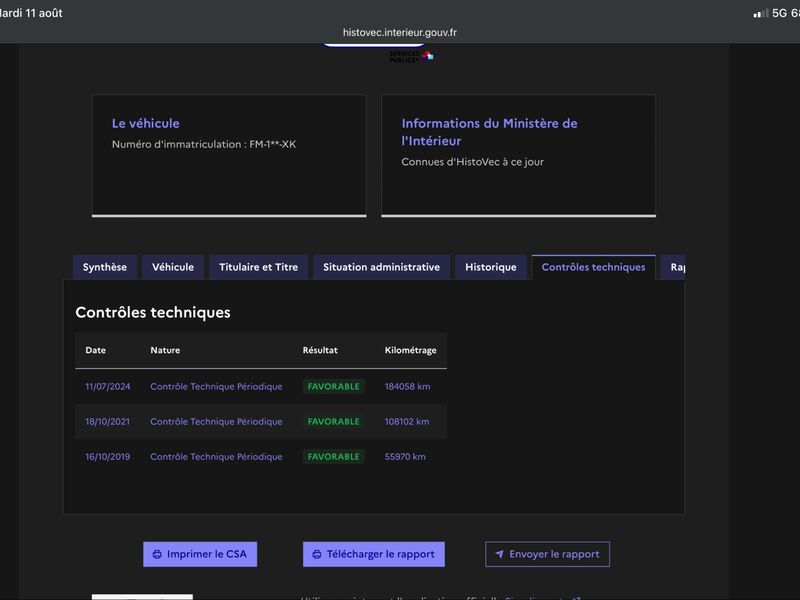Click the printer icon in Imprimer le CSA
This screenshot has width=800, height=600.
pos(157,555)
